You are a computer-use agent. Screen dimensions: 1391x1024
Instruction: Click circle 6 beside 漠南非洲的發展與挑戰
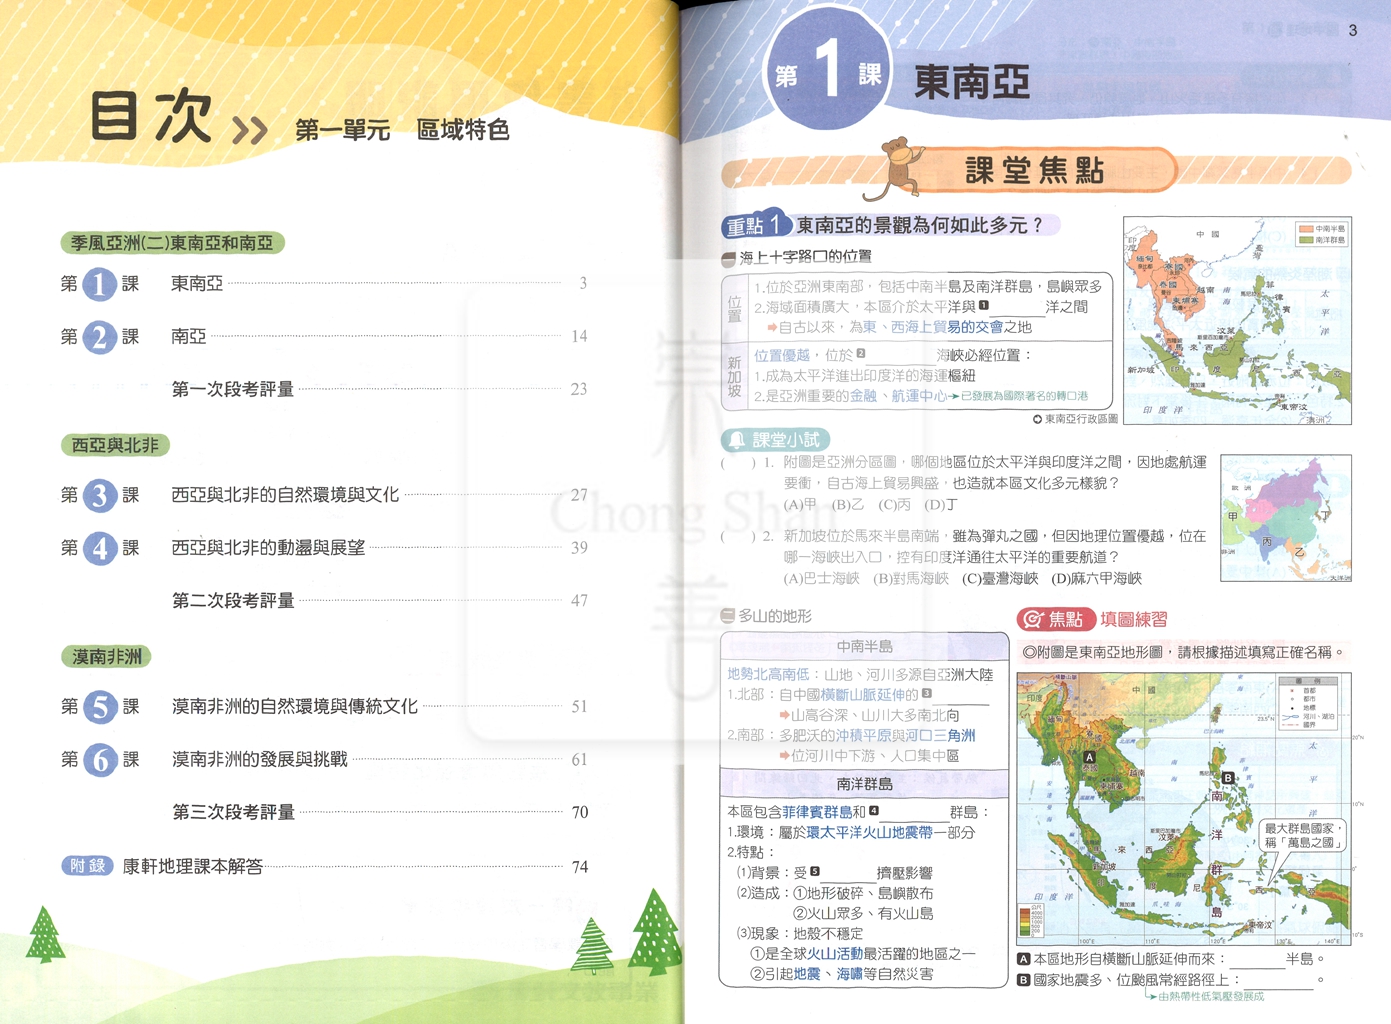click(x=100, y=759)
